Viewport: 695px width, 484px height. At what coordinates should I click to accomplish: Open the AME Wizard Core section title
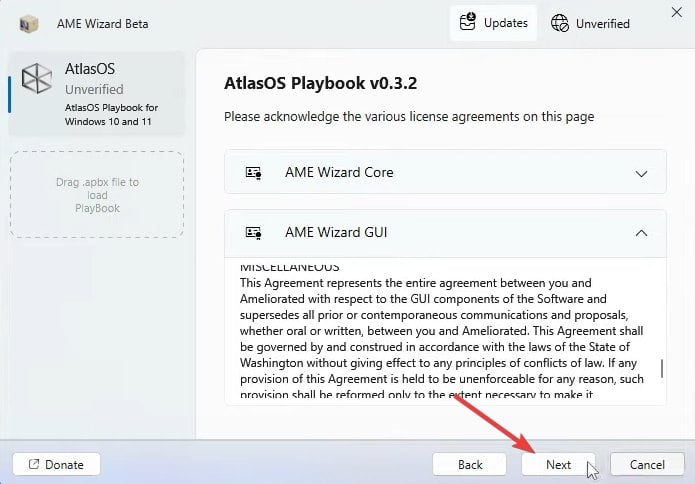point(339,172)
